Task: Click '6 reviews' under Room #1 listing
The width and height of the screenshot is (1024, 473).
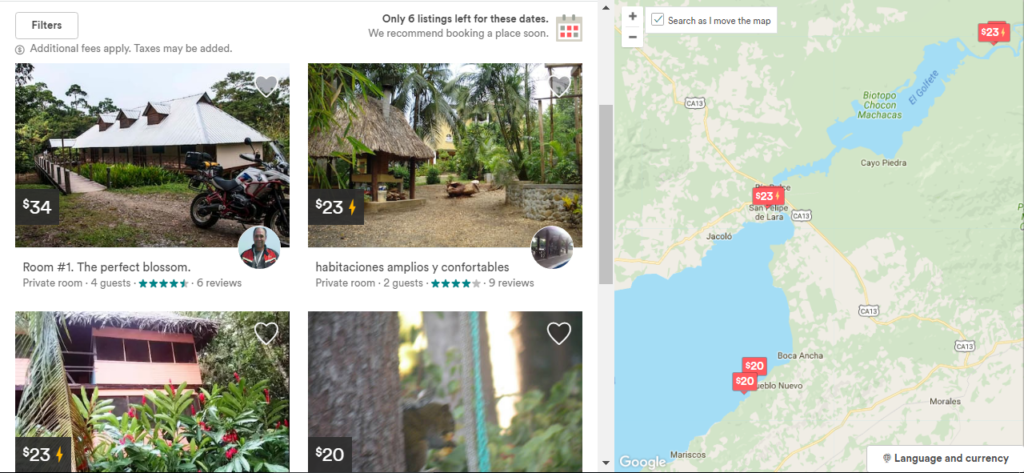Action: point(219,284)
